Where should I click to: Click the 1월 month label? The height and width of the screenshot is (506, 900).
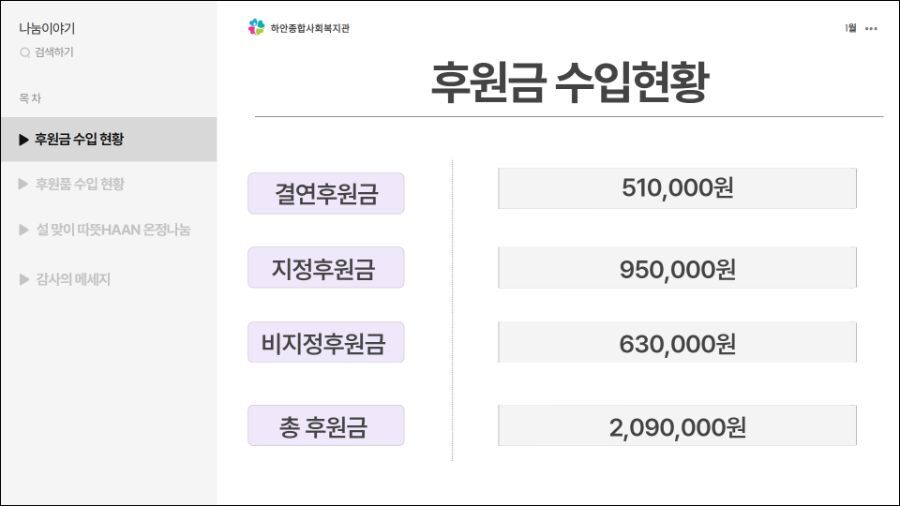click(x=851, y=28)
